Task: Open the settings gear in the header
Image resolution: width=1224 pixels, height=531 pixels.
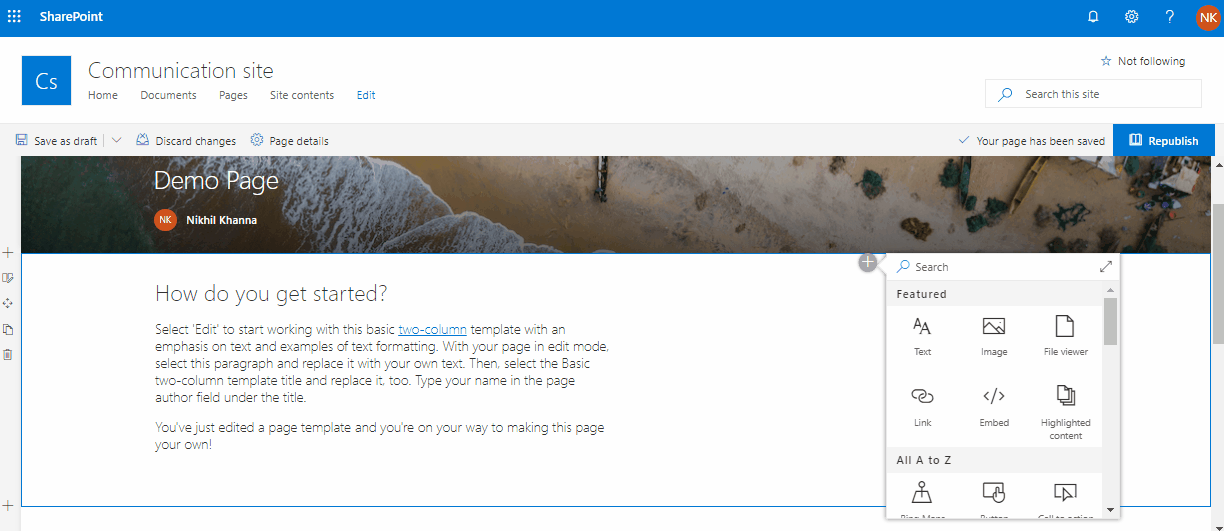Action: [x=1132, y=17]
